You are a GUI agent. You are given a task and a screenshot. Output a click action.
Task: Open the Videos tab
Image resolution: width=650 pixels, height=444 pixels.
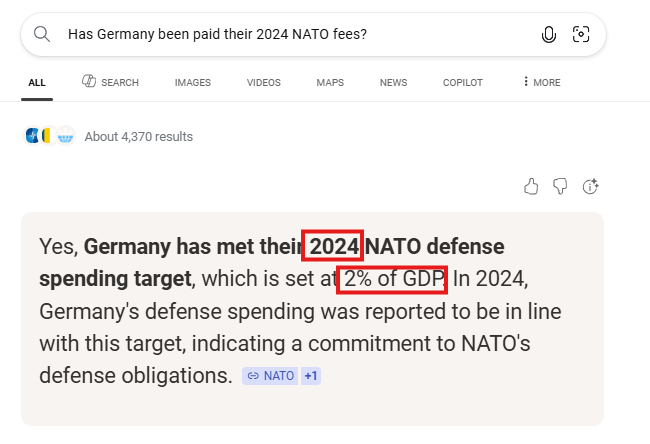click(x=263, y=82)
